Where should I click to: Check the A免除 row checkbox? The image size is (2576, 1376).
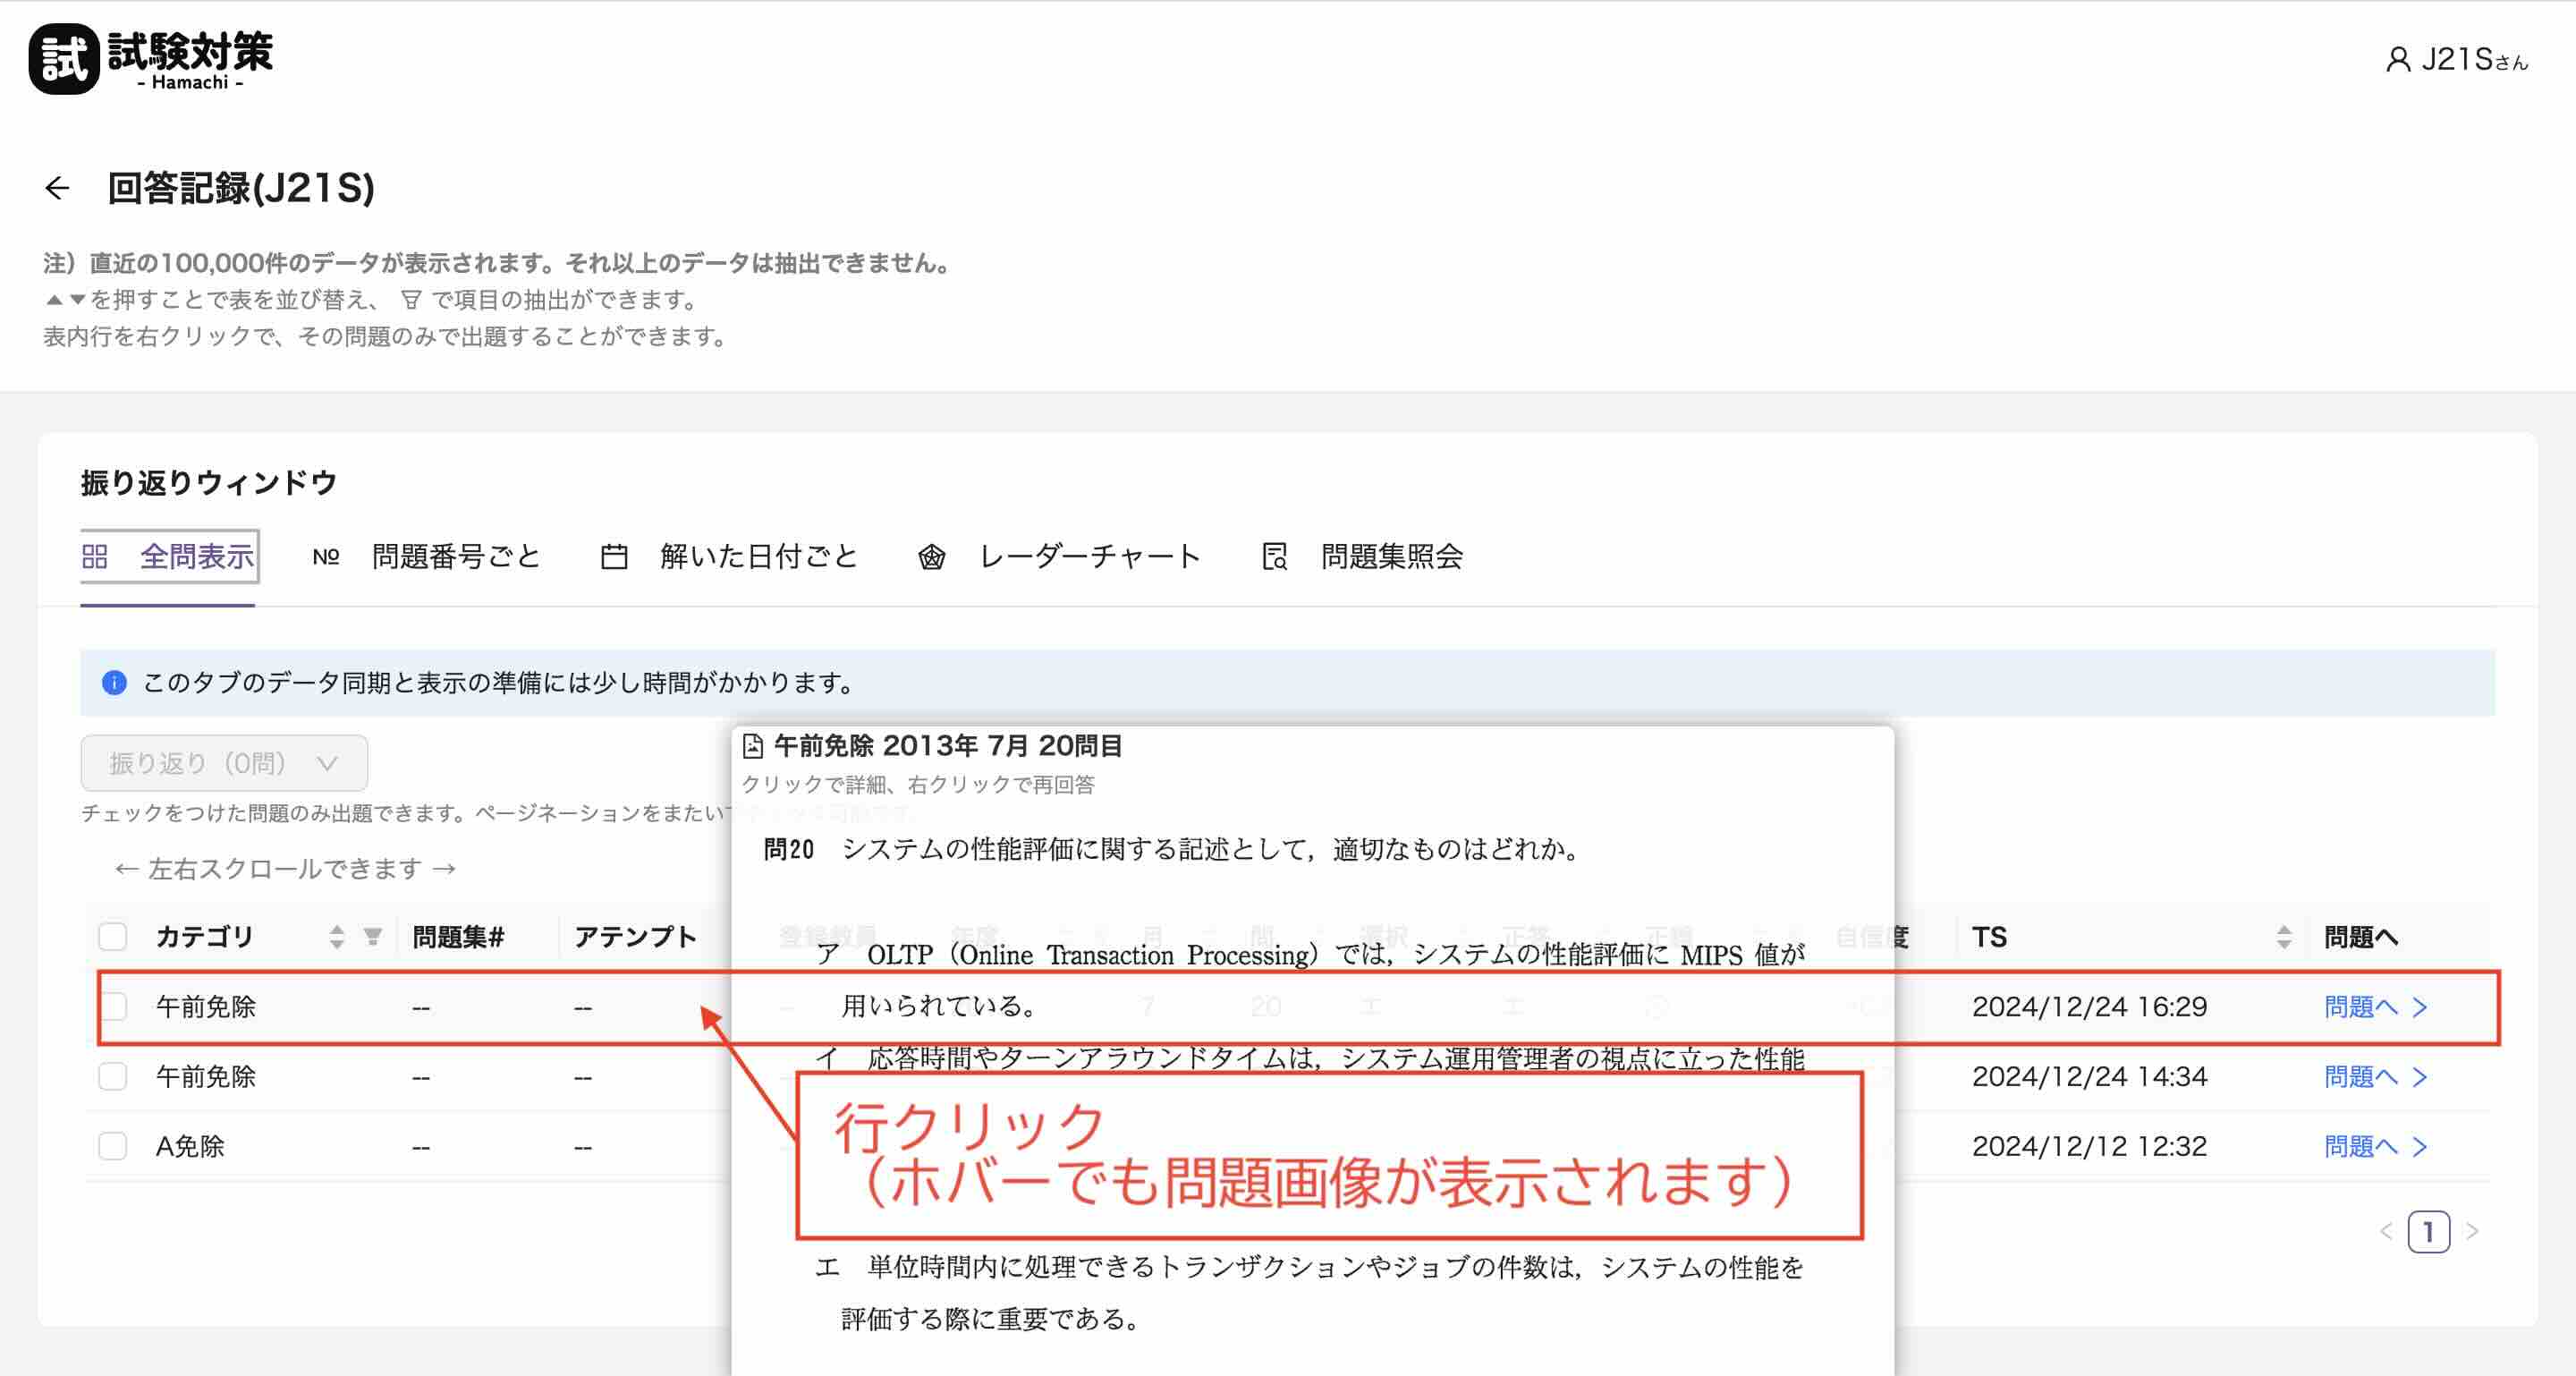(113, 1146)
